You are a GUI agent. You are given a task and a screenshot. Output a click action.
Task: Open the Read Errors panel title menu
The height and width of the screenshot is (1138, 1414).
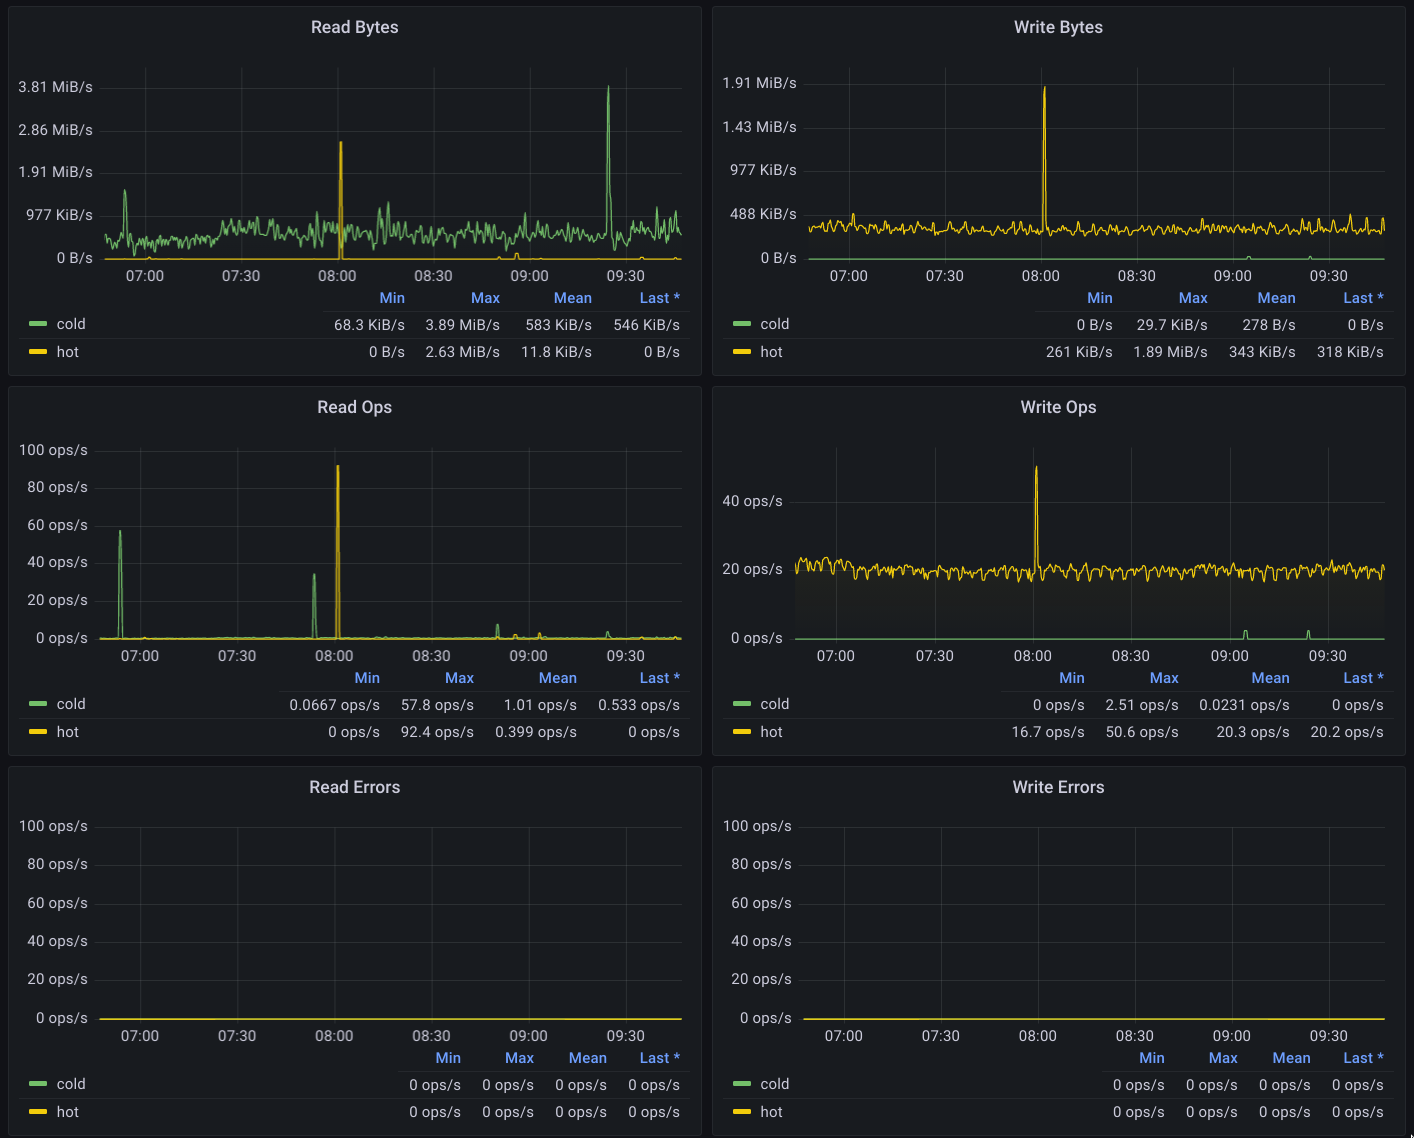pos(354,787)
